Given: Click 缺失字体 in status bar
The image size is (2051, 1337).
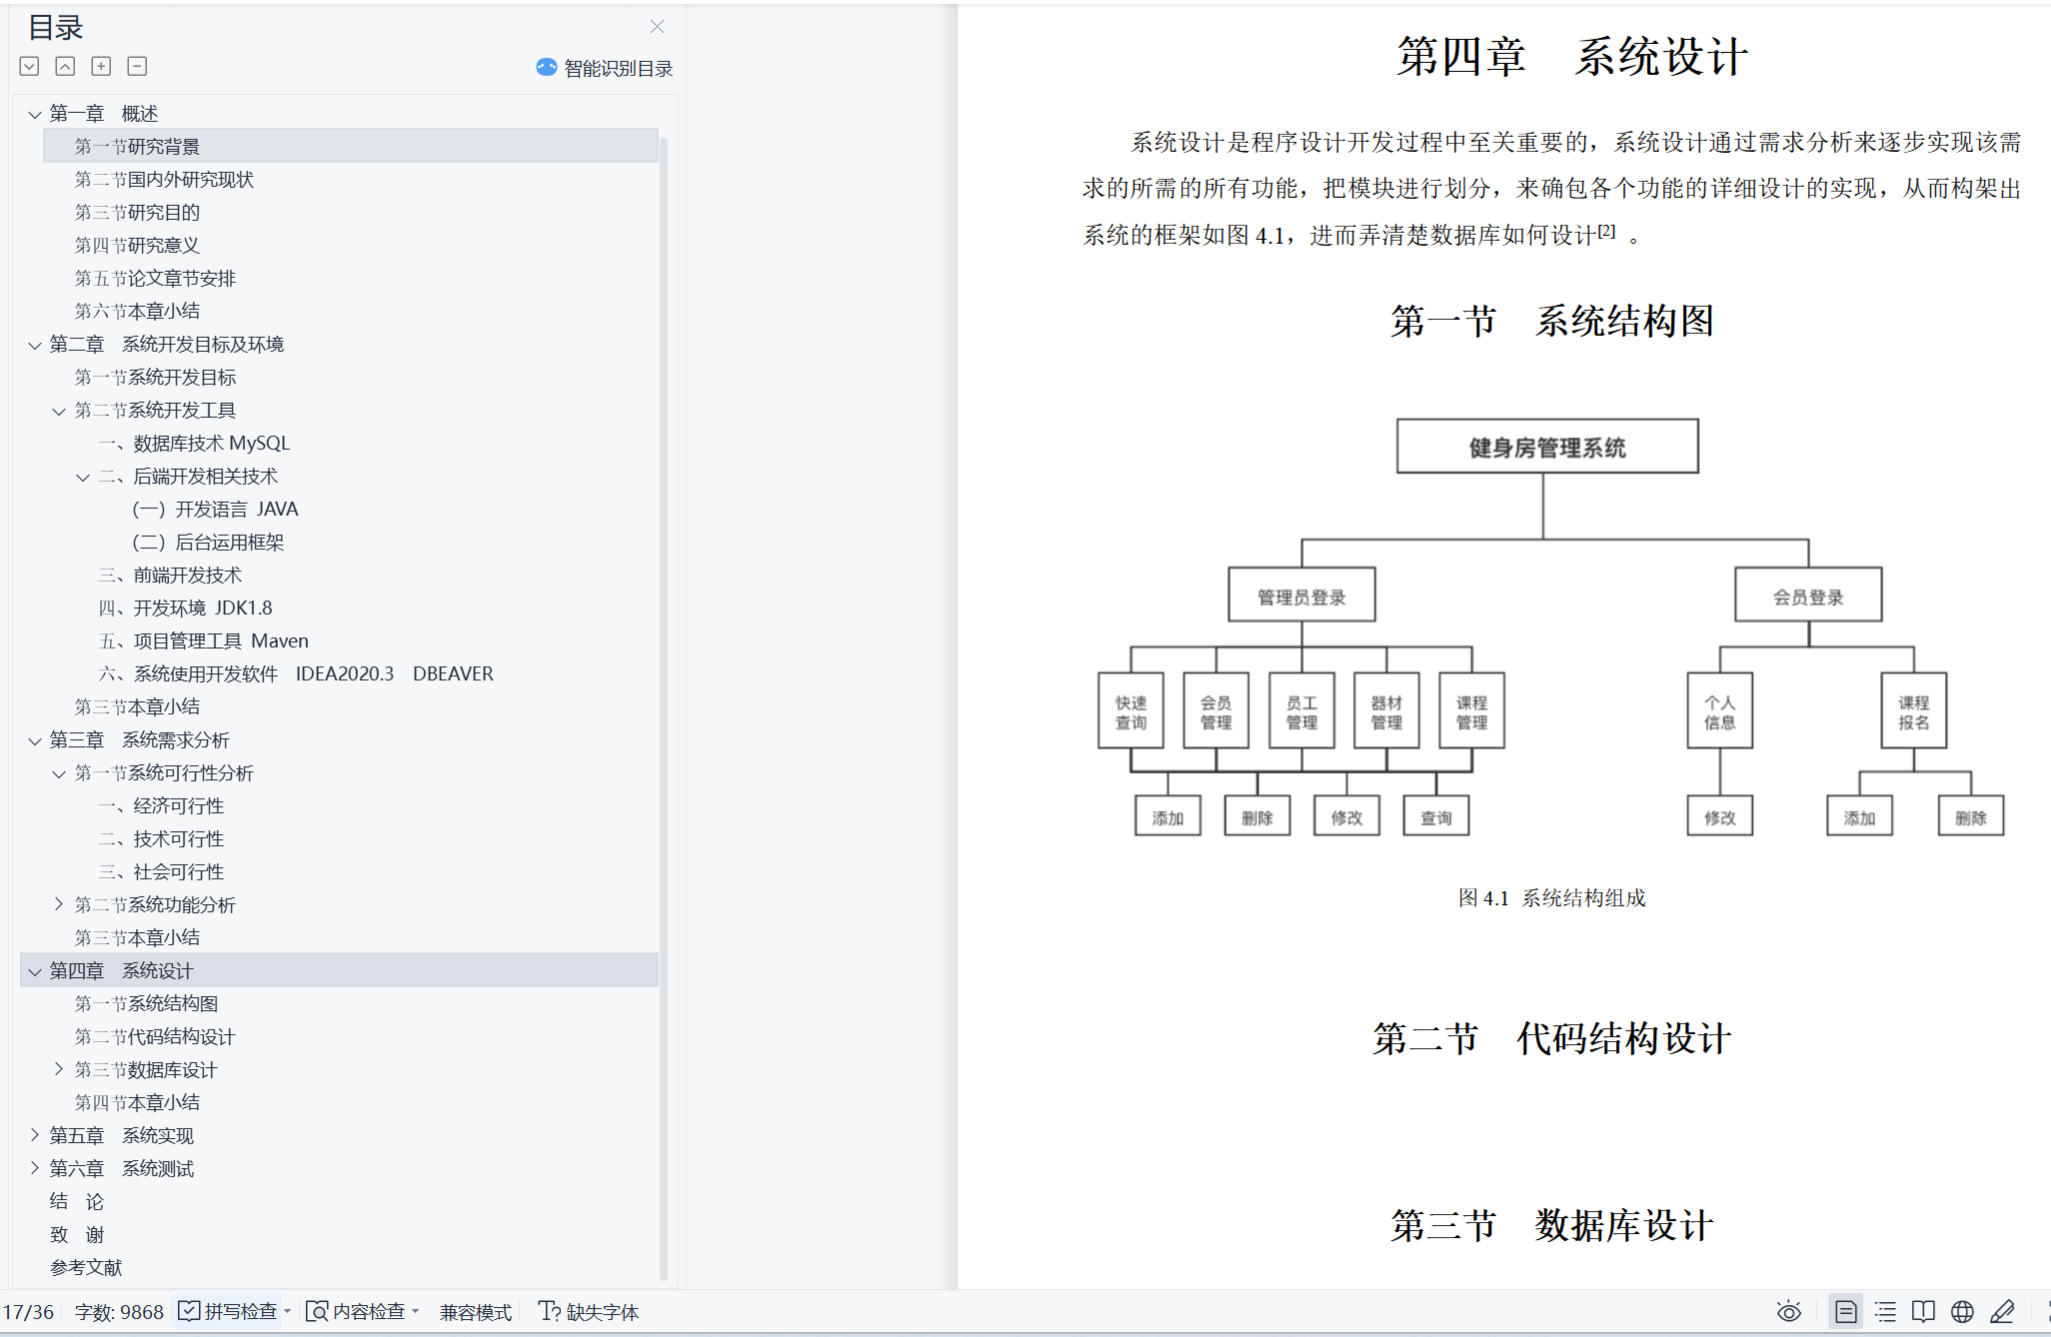Looking at the screenshot, I should pyautogui.click(x=589, y=1311).
